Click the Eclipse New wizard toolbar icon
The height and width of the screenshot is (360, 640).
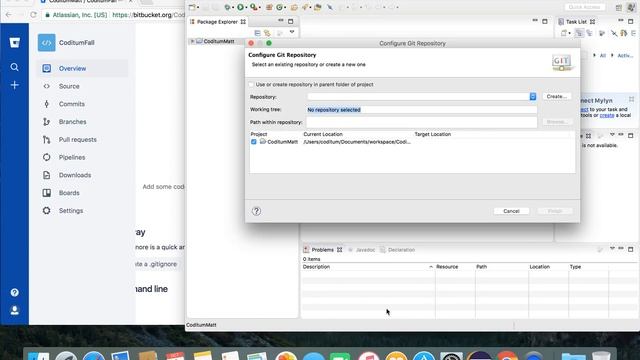coord(193,7)
